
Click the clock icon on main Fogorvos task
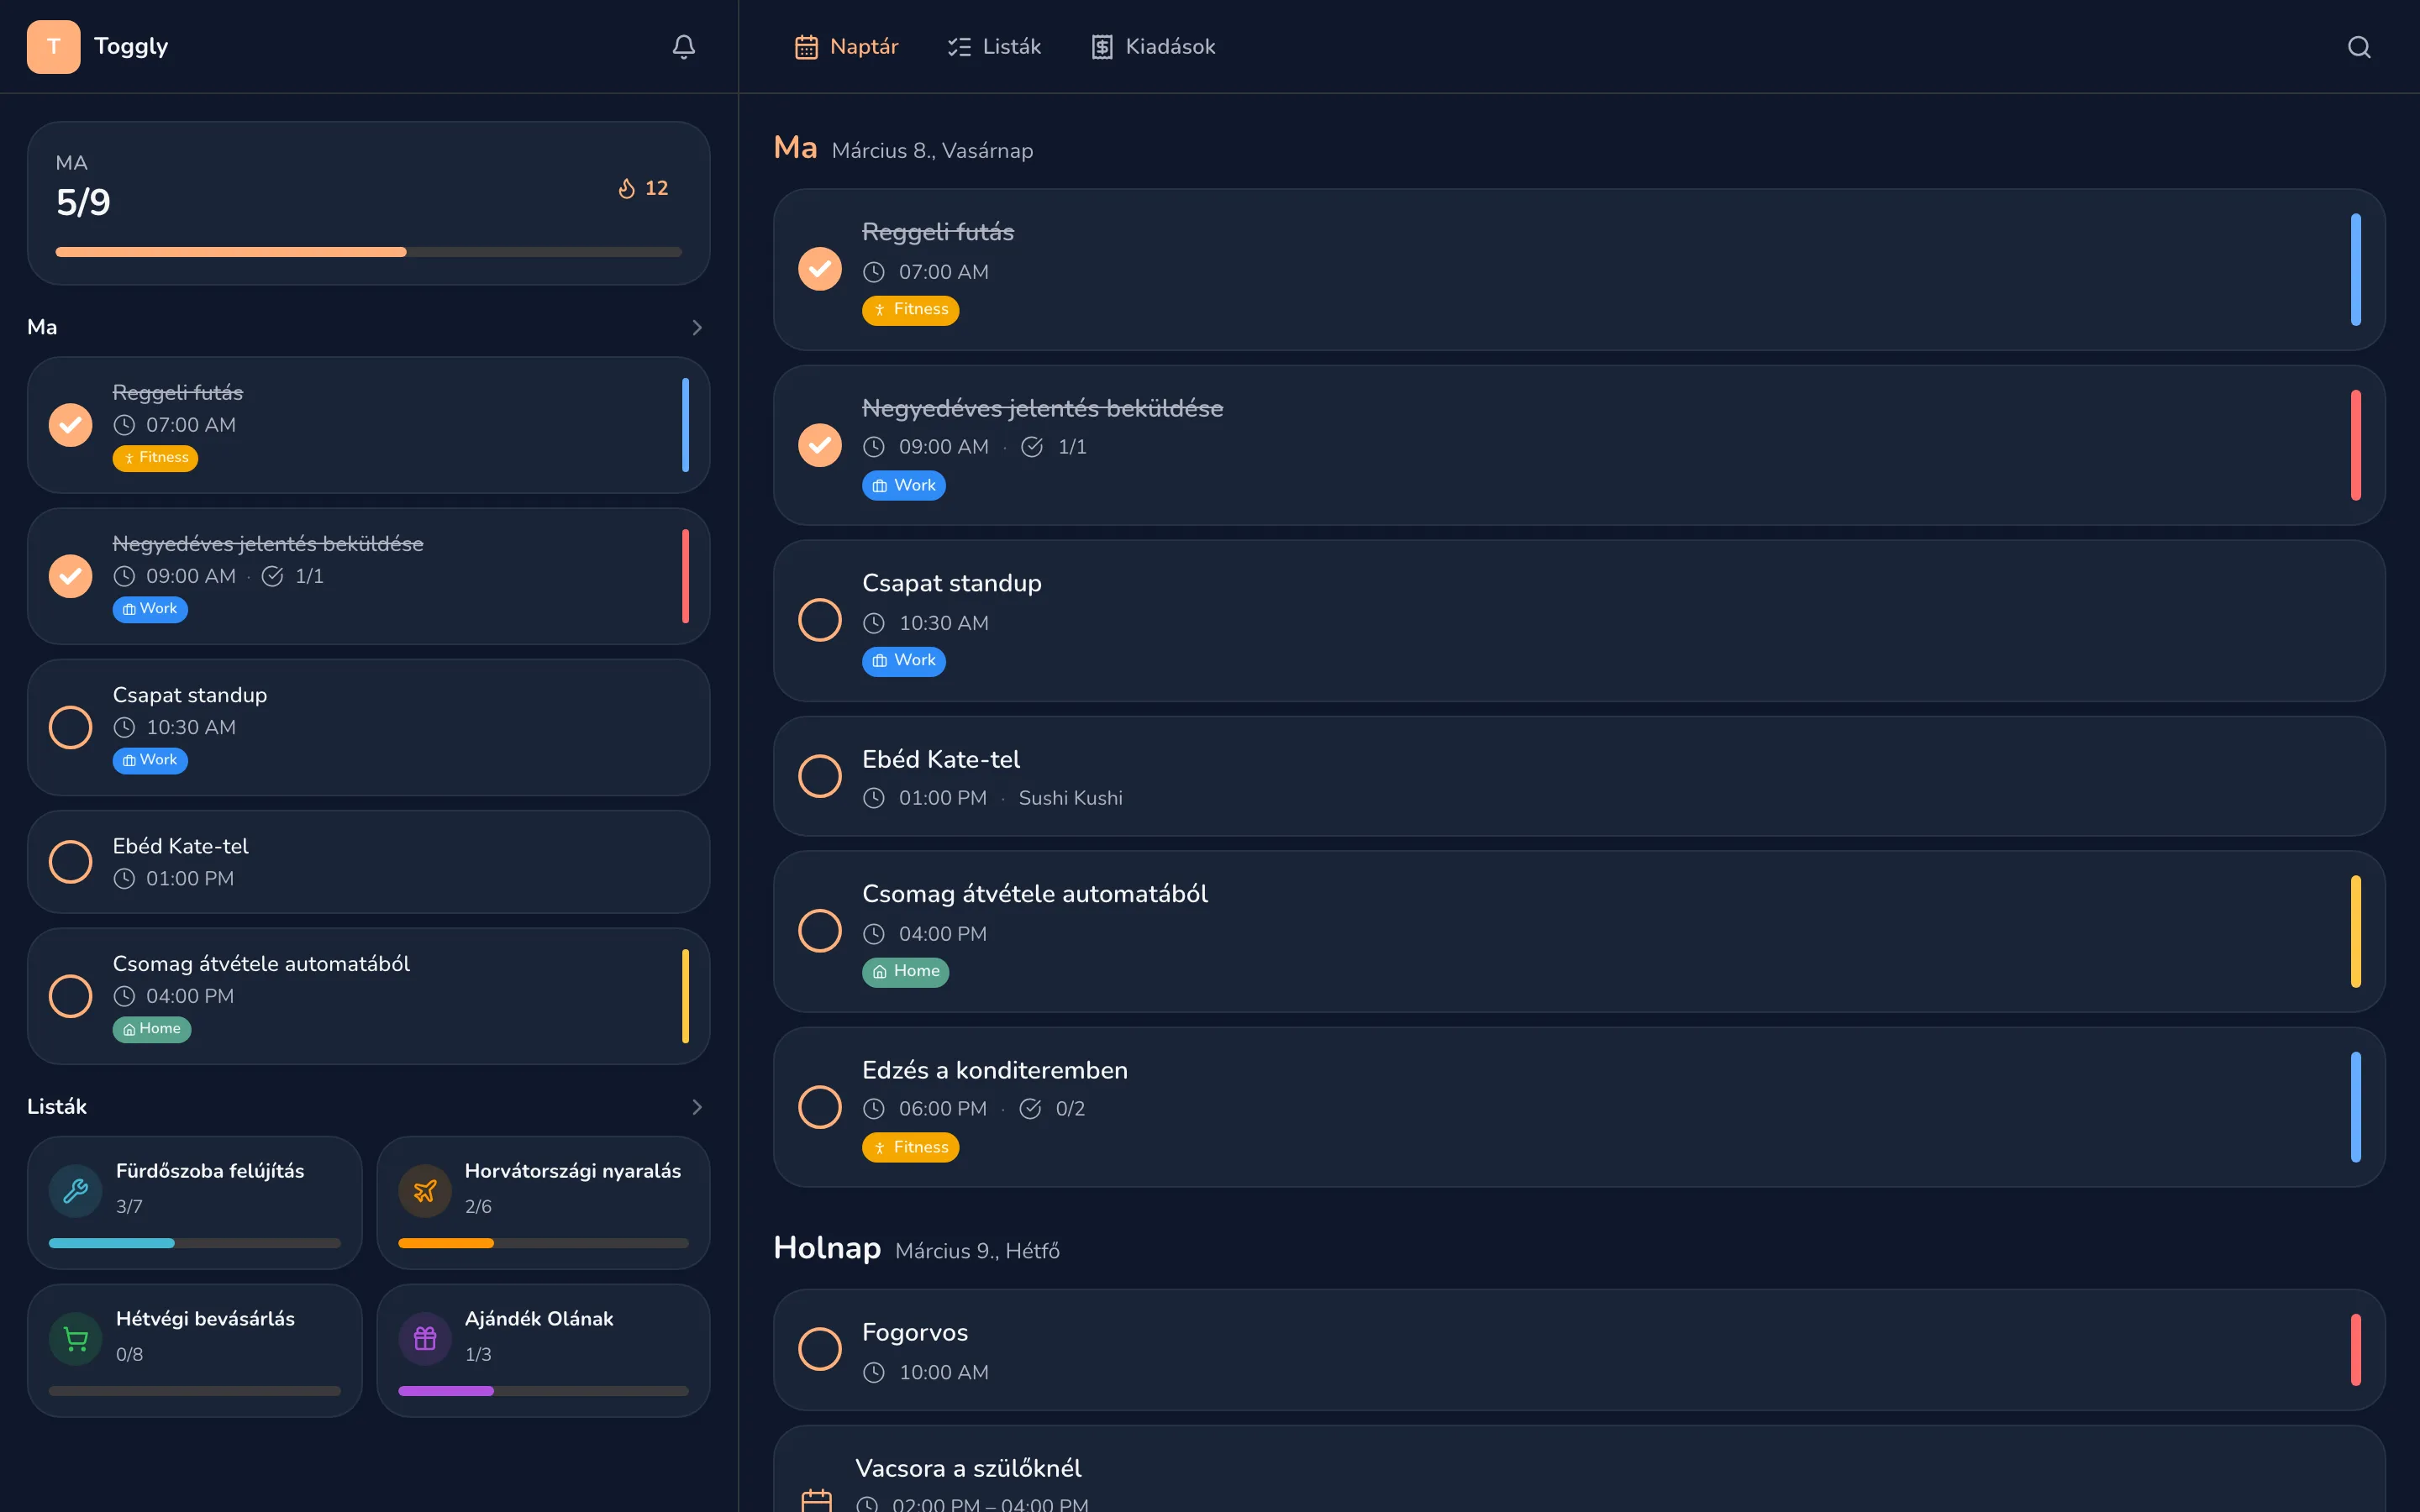(x=874, y=1372)
